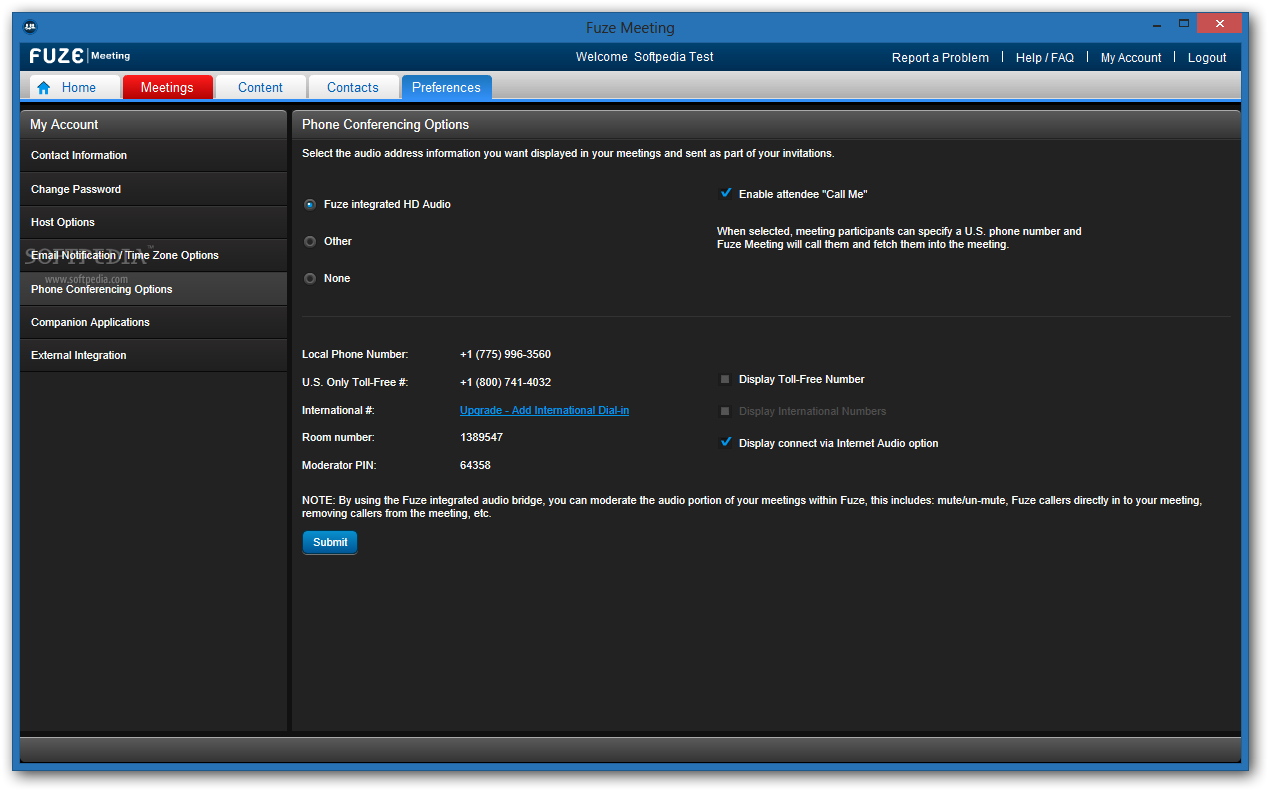1269x791 pixels.
Task: Open Contact Information in My Account
Action: pyautogui.click(x=154, y=155)
